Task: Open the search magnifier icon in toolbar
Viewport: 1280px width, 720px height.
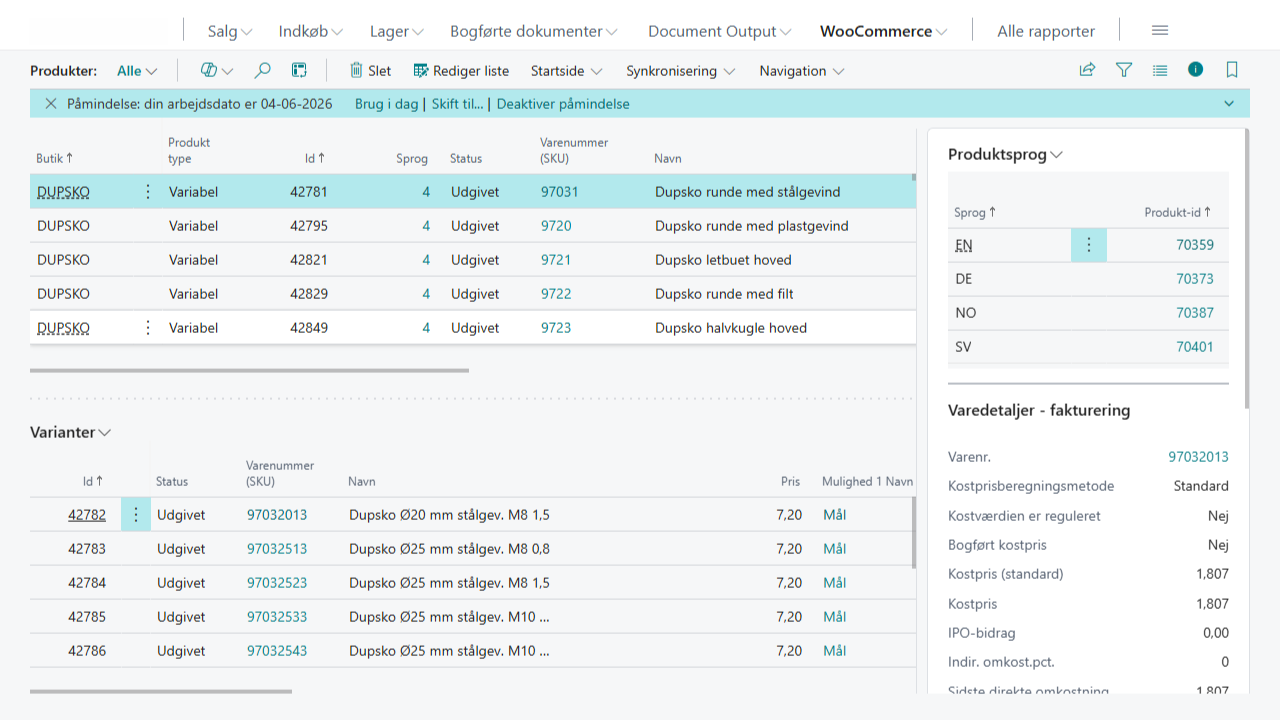Action: (x=262, y=70)
